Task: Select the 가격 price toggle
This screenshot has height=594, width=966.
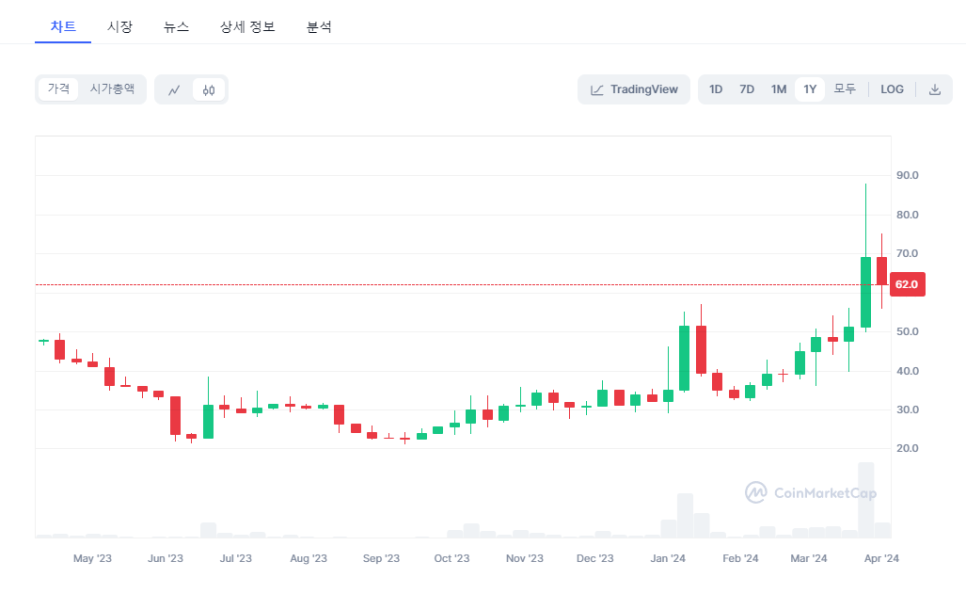Action: click(x=59, y=89)
